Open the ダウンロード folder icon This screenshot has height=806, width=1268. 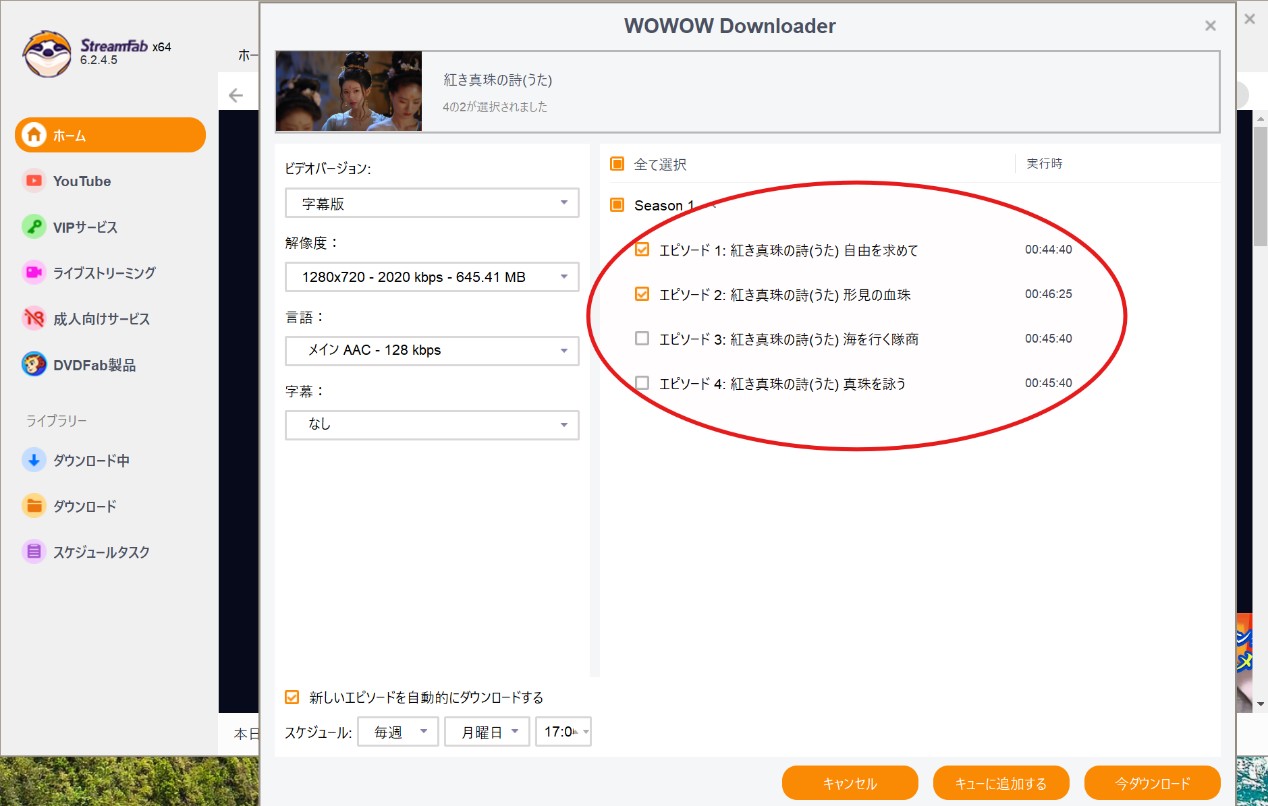tap(34, 506)
